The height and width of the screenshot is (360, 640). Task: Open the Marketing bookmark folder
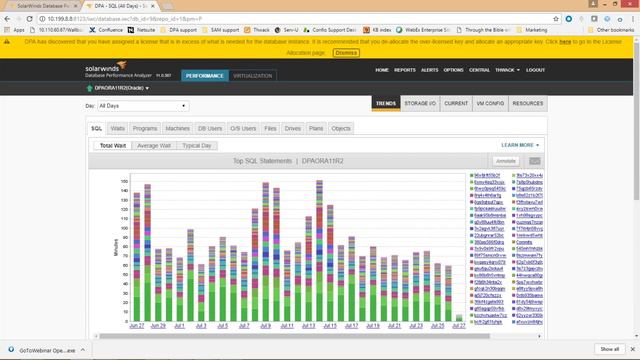click(x=532, y=30)
